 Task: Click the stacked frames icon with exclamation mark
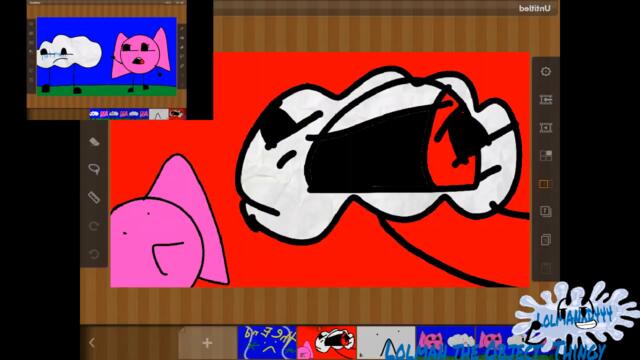point(546,211)
